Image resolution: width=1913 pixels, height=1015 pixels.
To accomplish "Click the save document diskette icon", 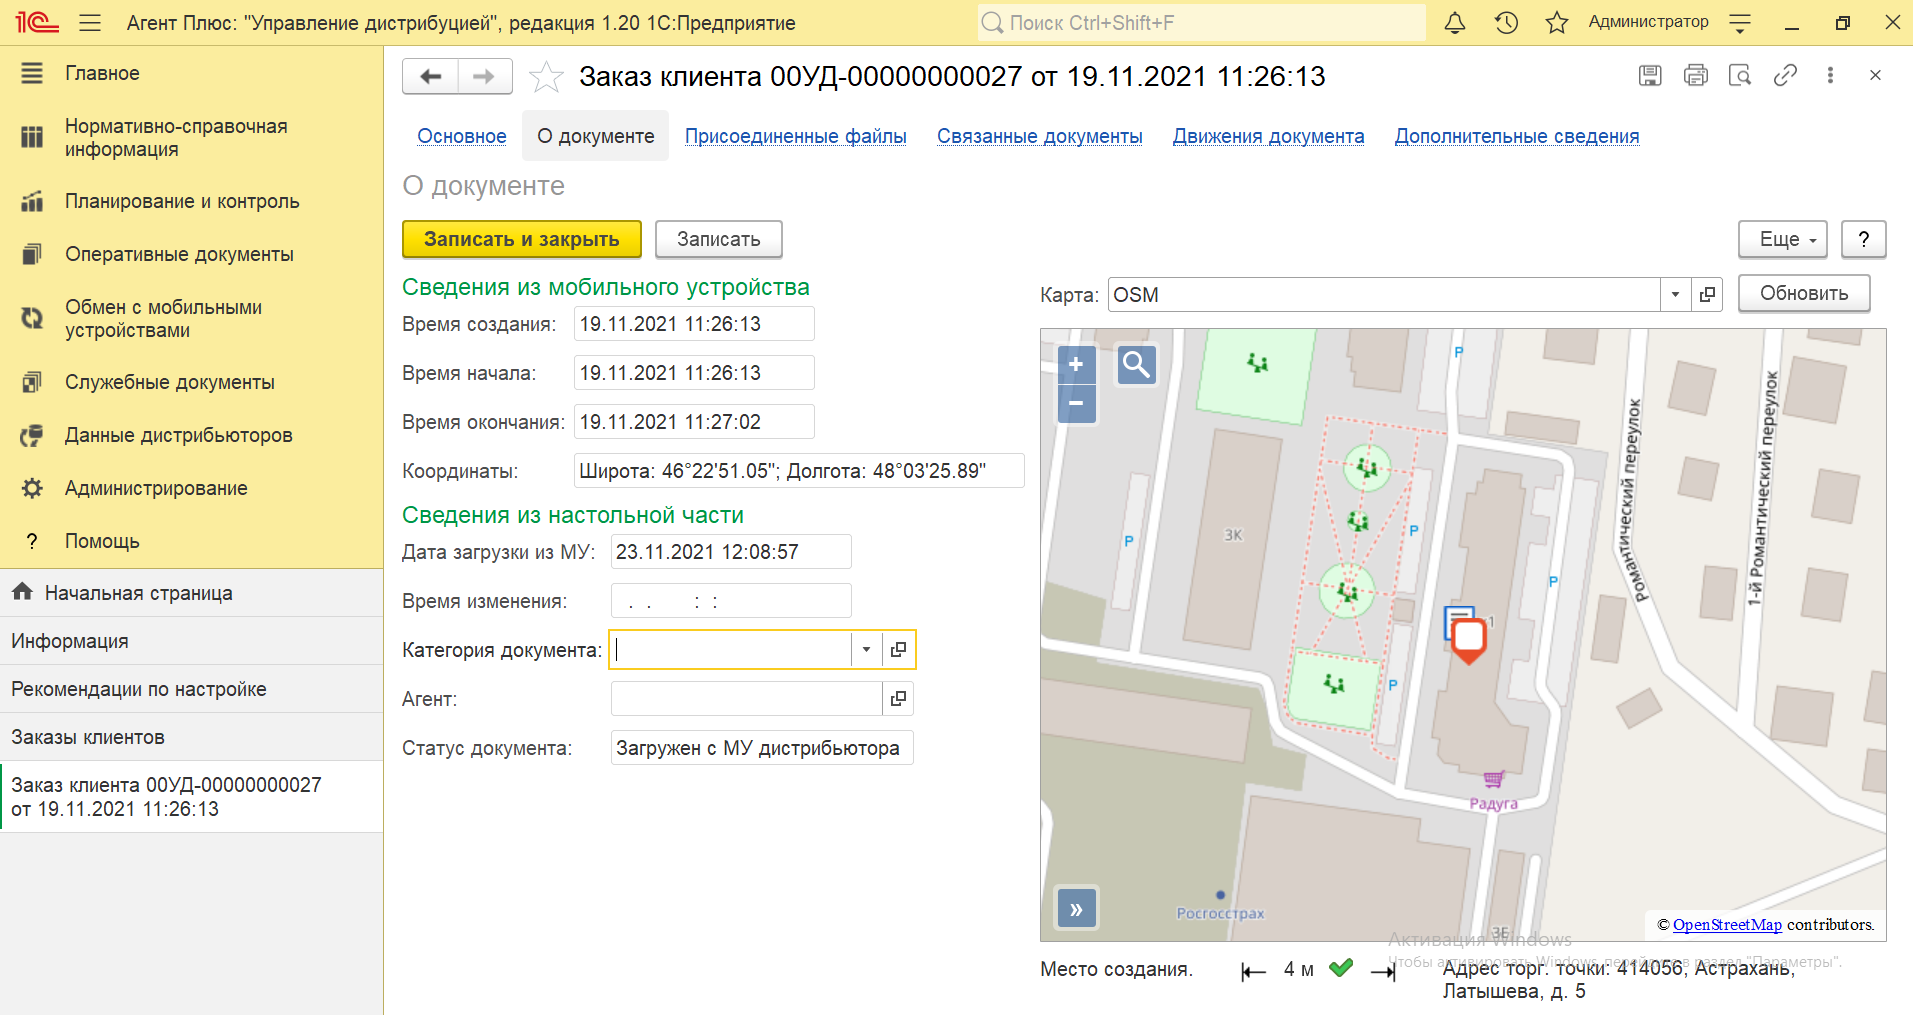I will [x=1650, y=75].
